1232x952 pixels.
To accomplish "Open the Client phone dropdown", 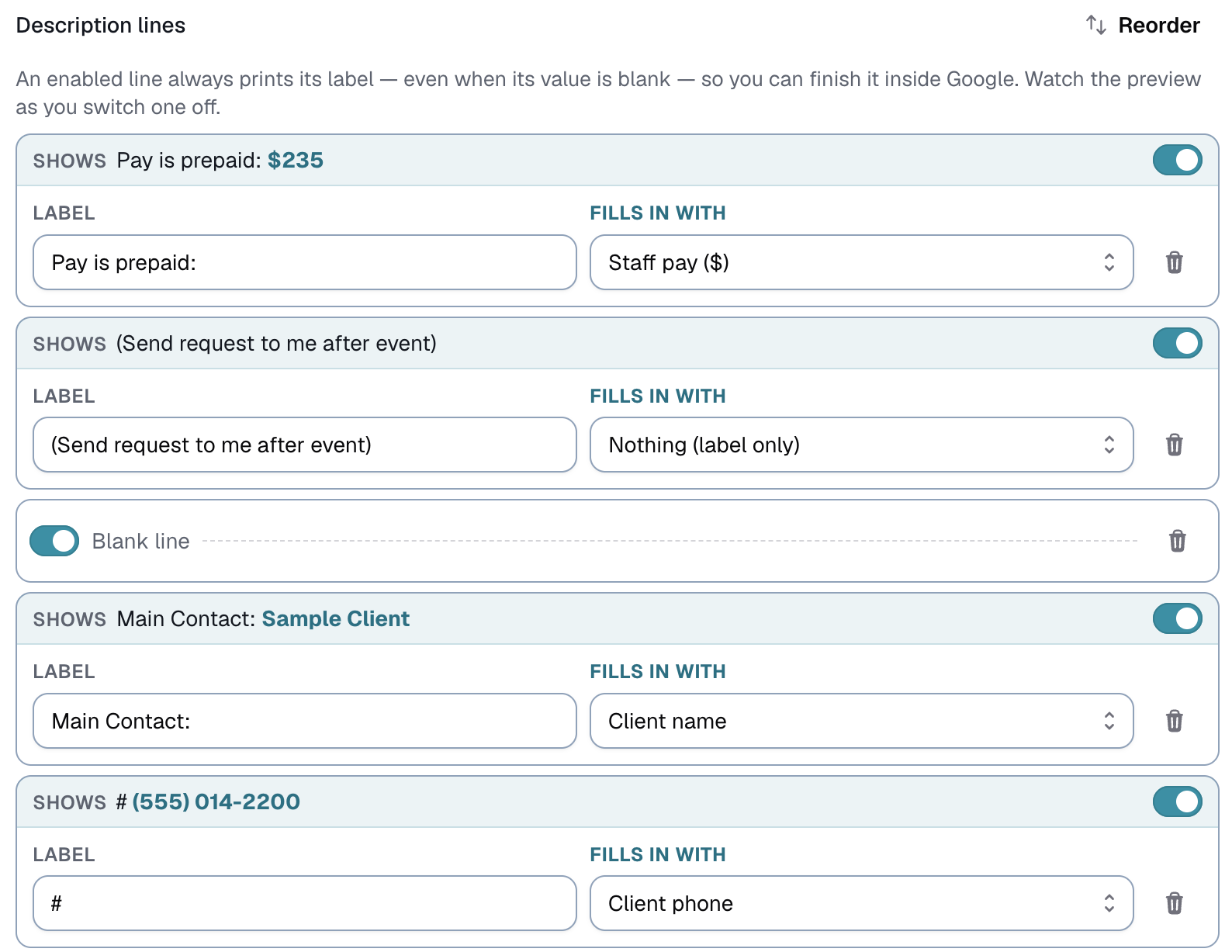I will [861, 903].
